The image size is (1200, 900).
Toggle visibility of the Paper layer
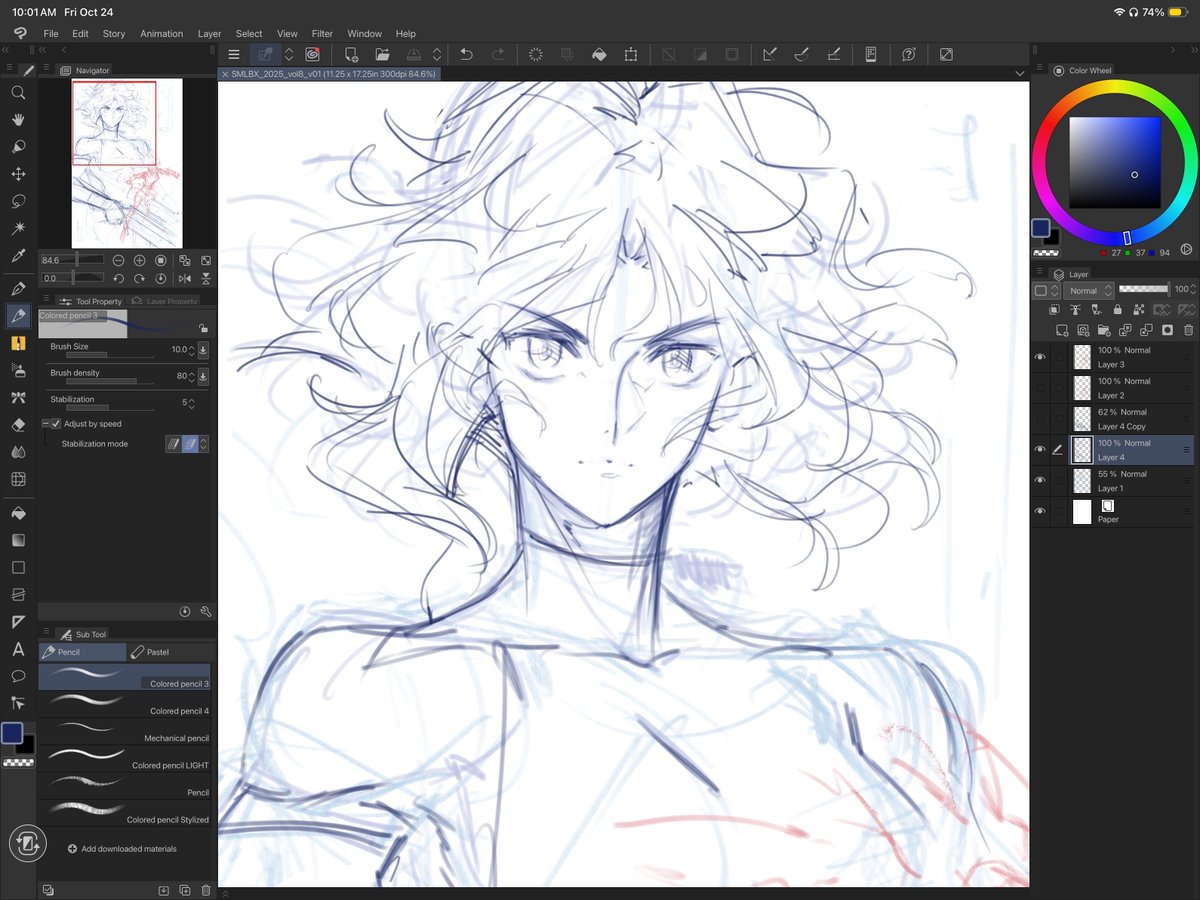pyautogui.click(x=1040, y=510)
